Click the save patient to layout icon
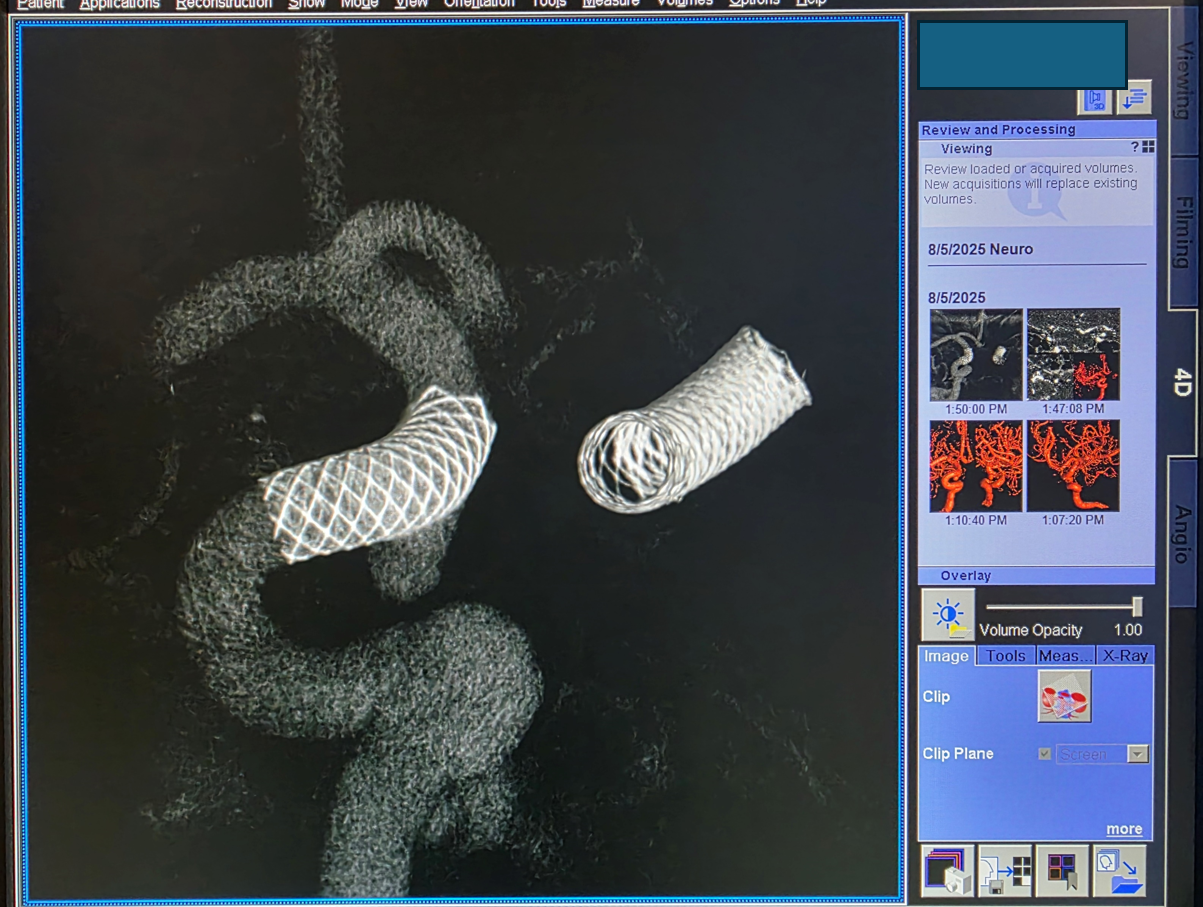The height and width of the screenshot is (907, 1203). [1004, 871]
